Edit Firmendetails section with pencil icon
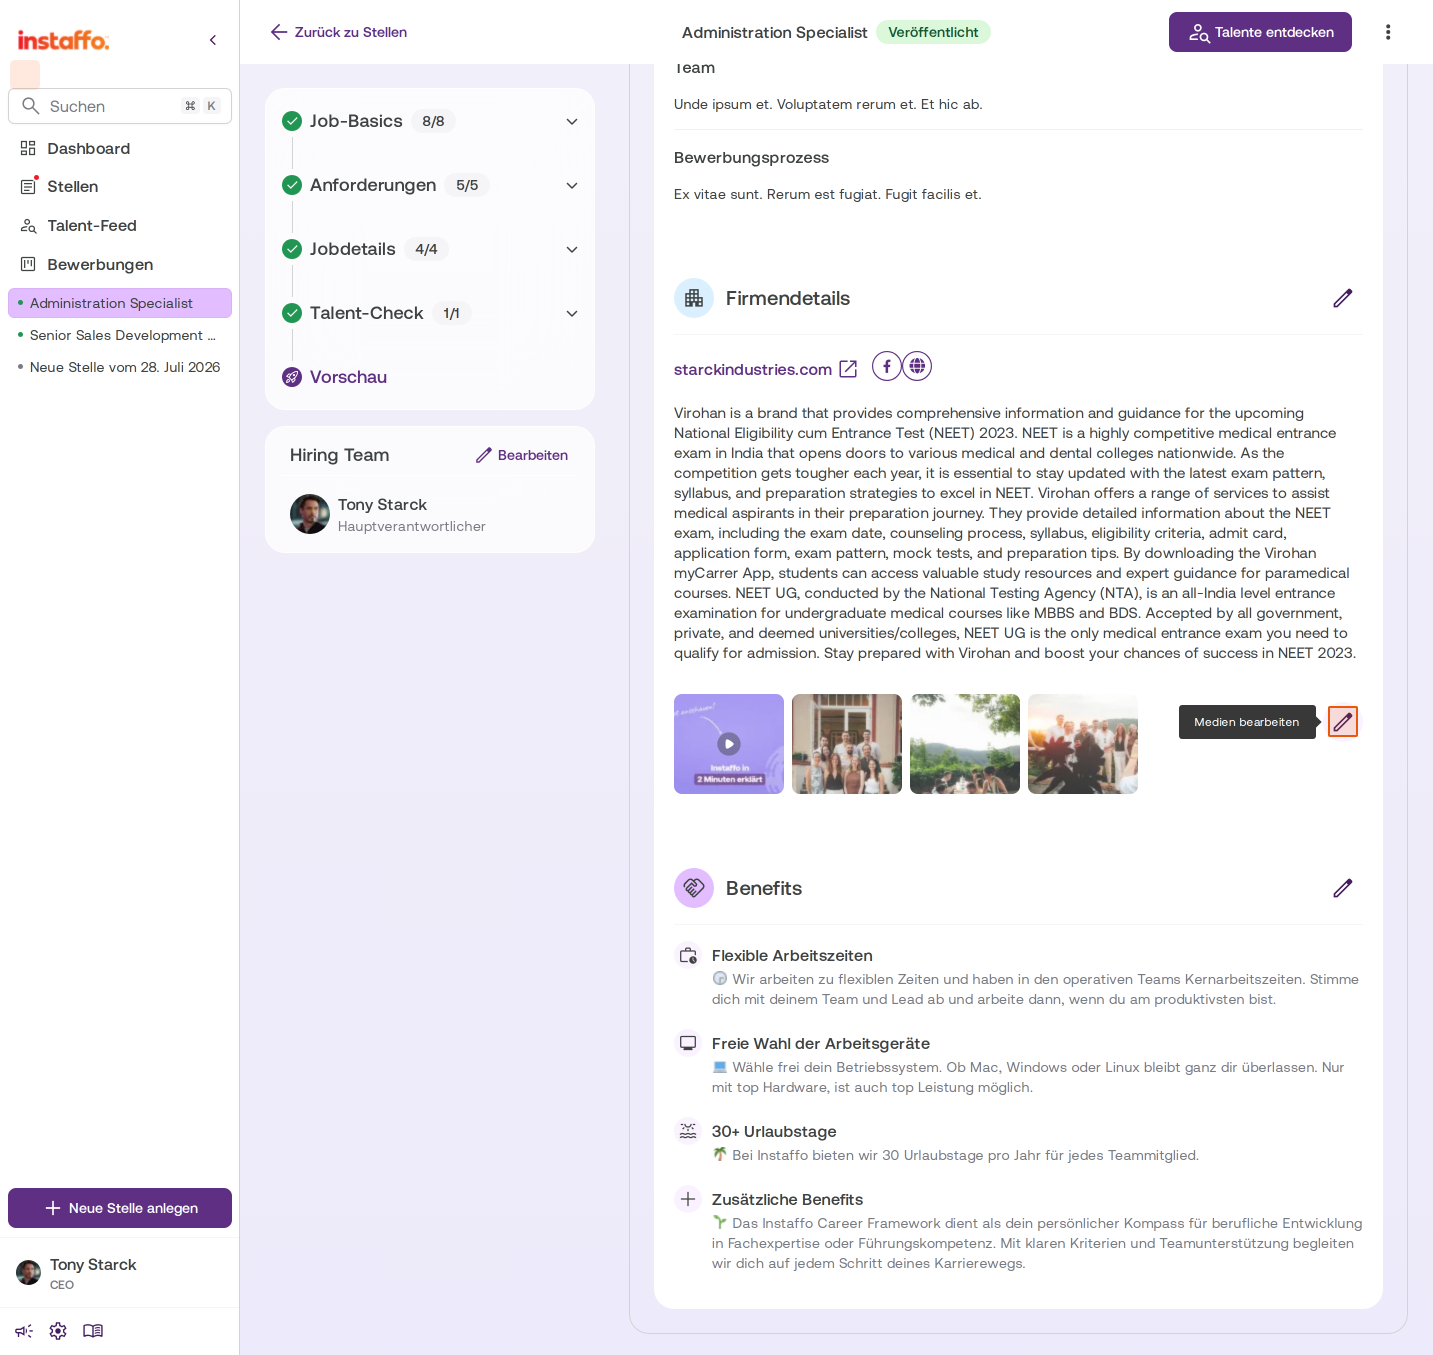The width and height of the screenshot is (1433, 1355). point(1342,298)
